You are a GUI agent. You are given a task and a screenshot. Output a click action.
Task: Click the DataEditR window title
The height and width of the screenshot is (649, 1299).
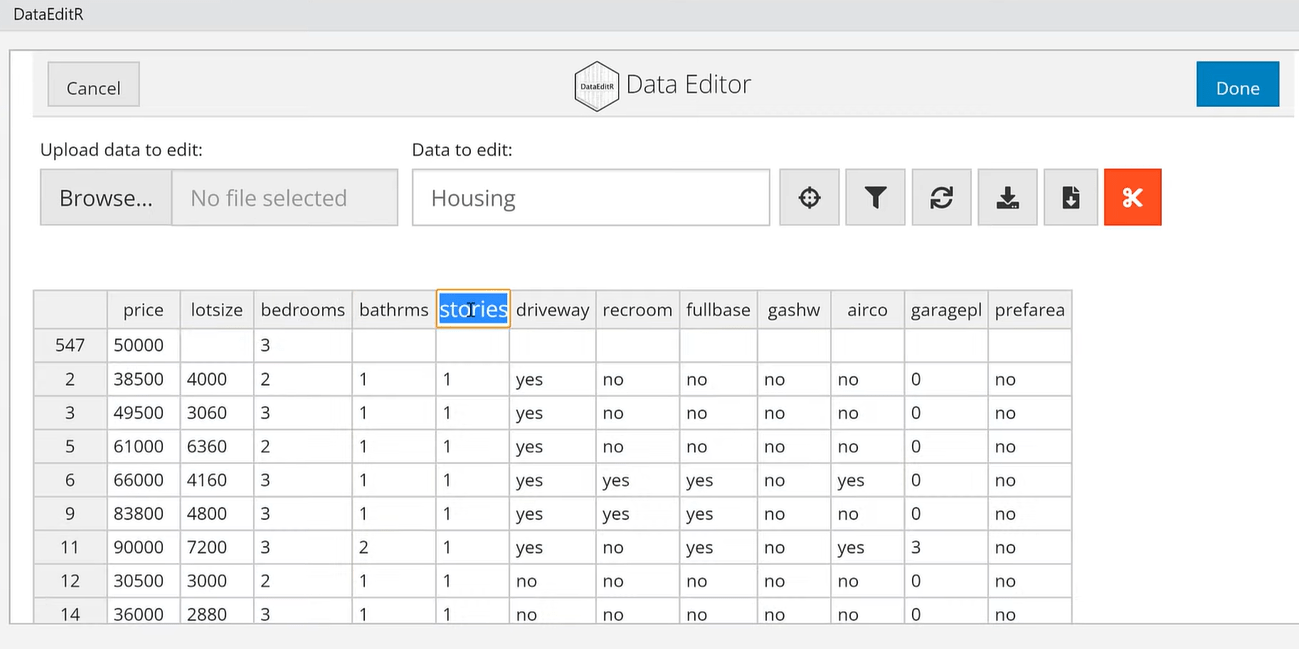[x=48, y=14]
